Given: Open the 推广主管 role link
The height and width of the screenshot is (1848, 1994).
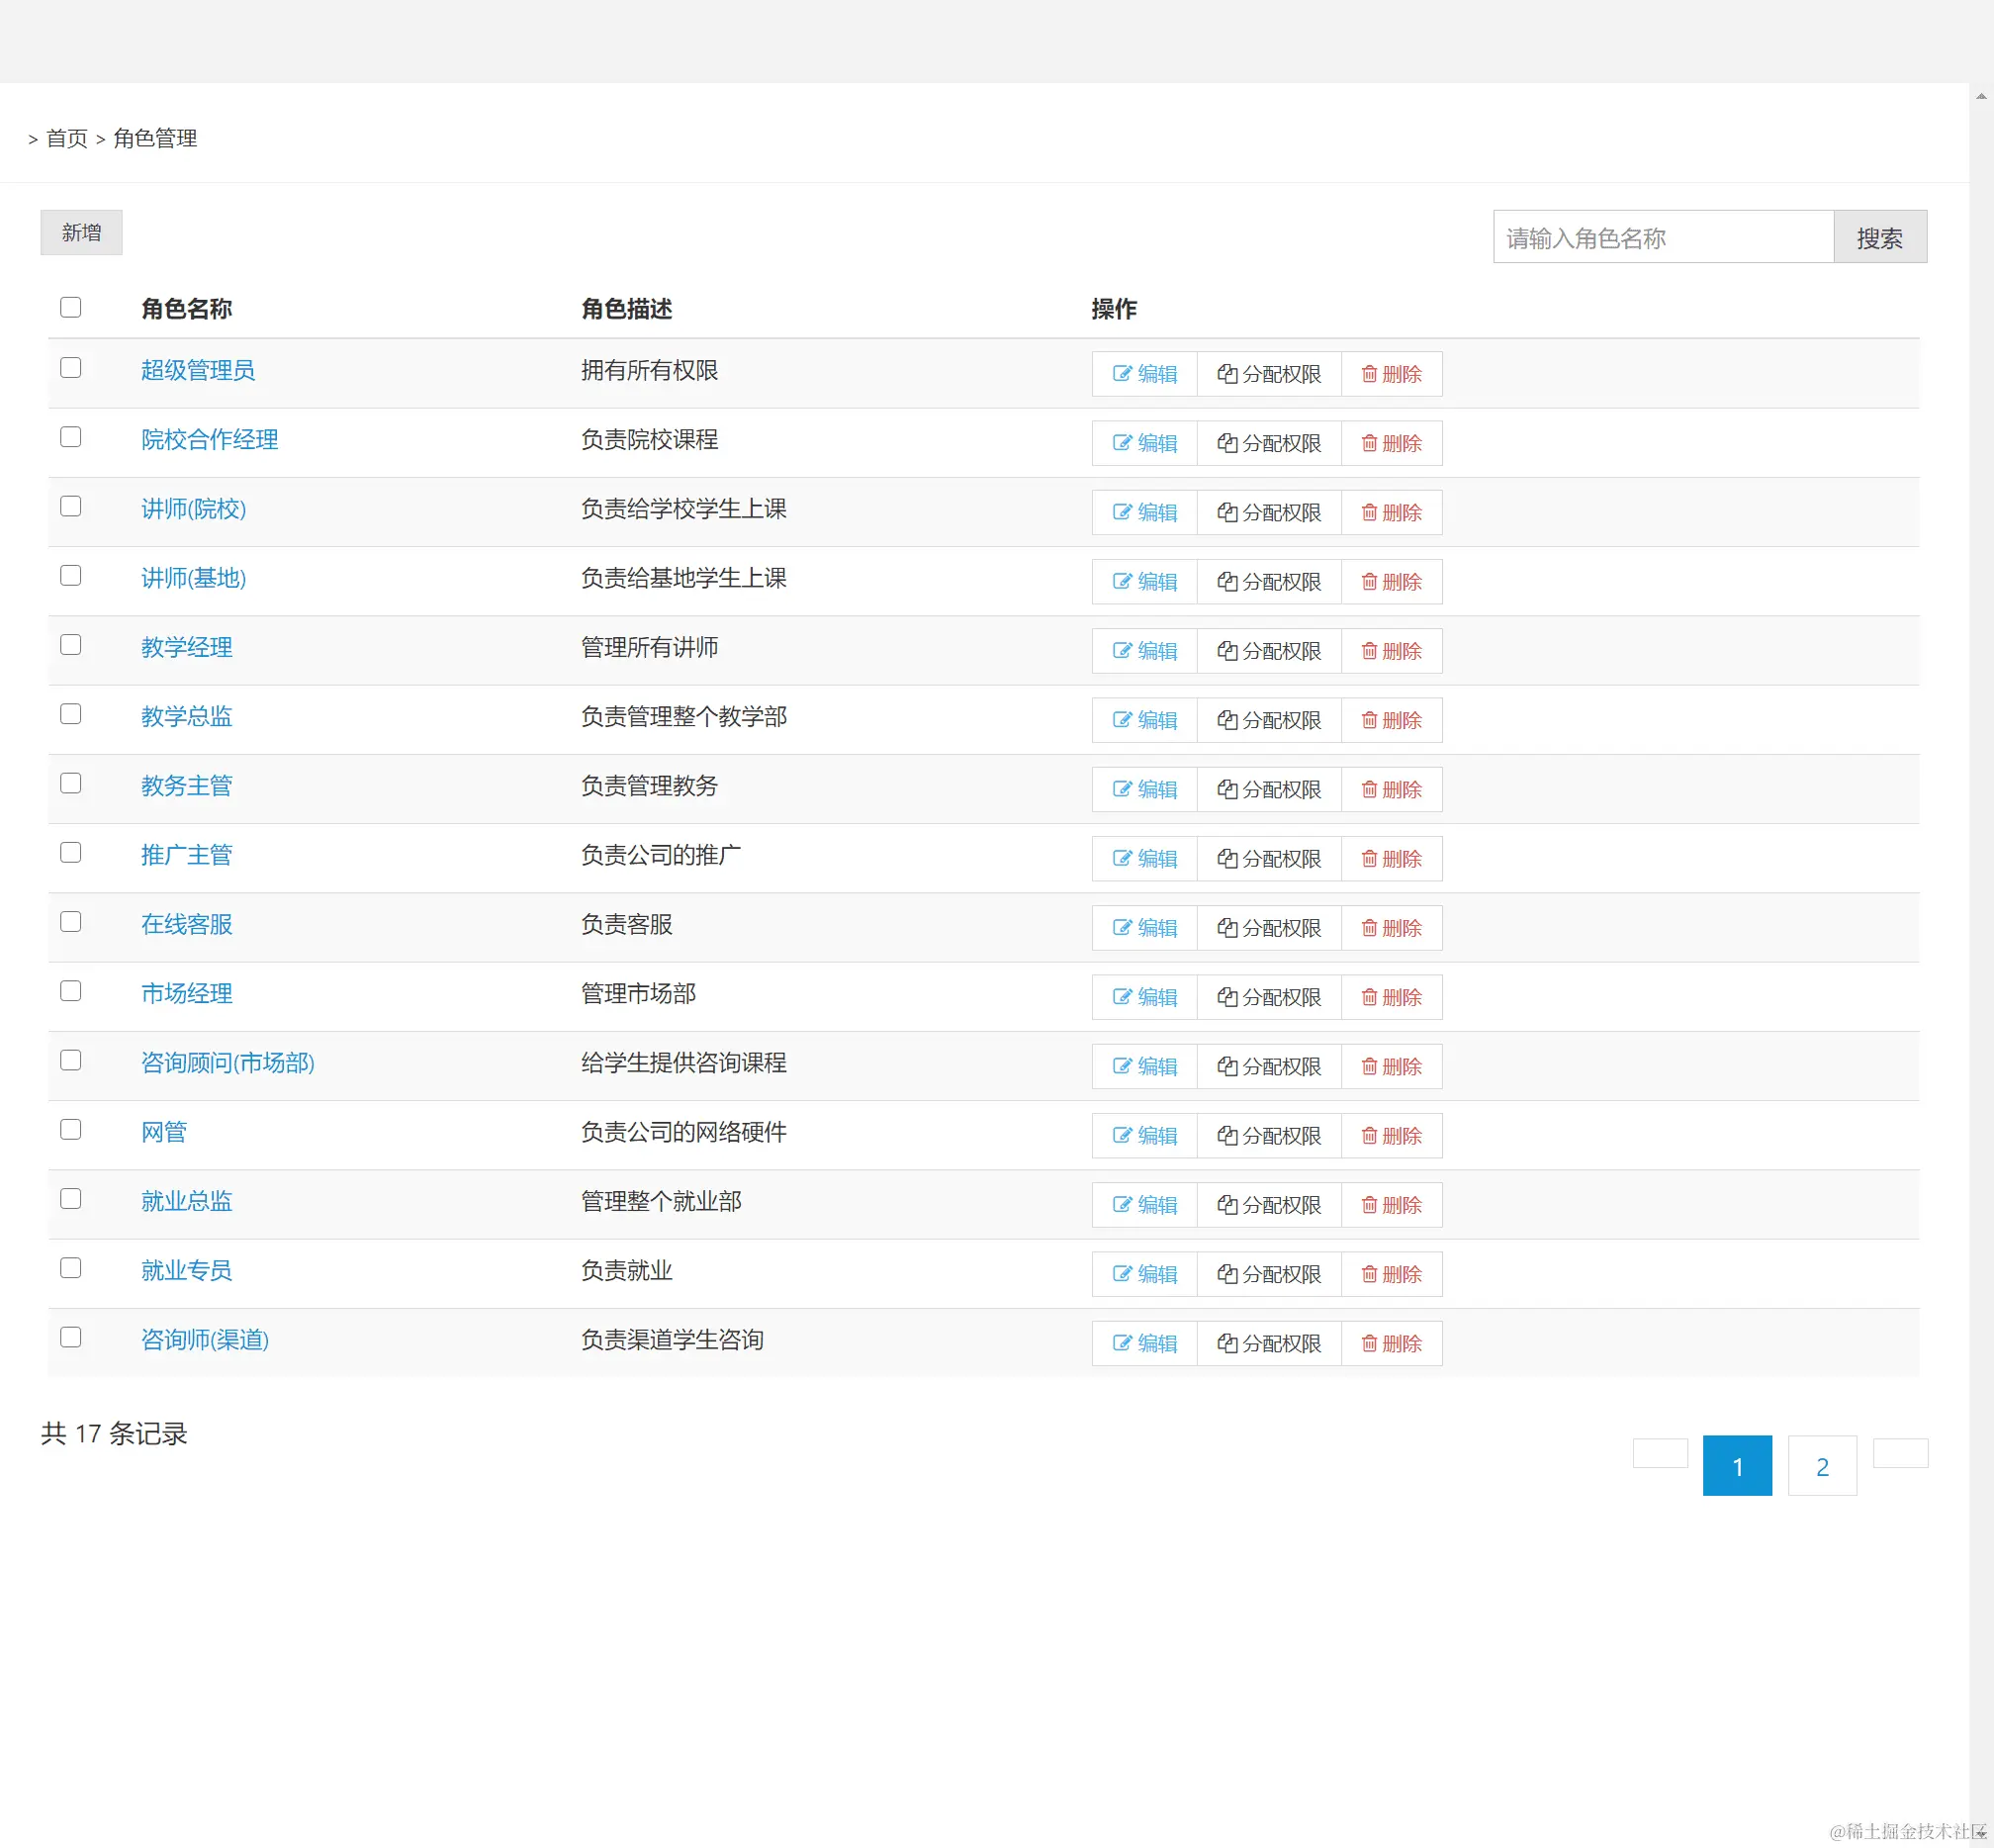Looking at the screenshot, I should (x=186, y=855).
